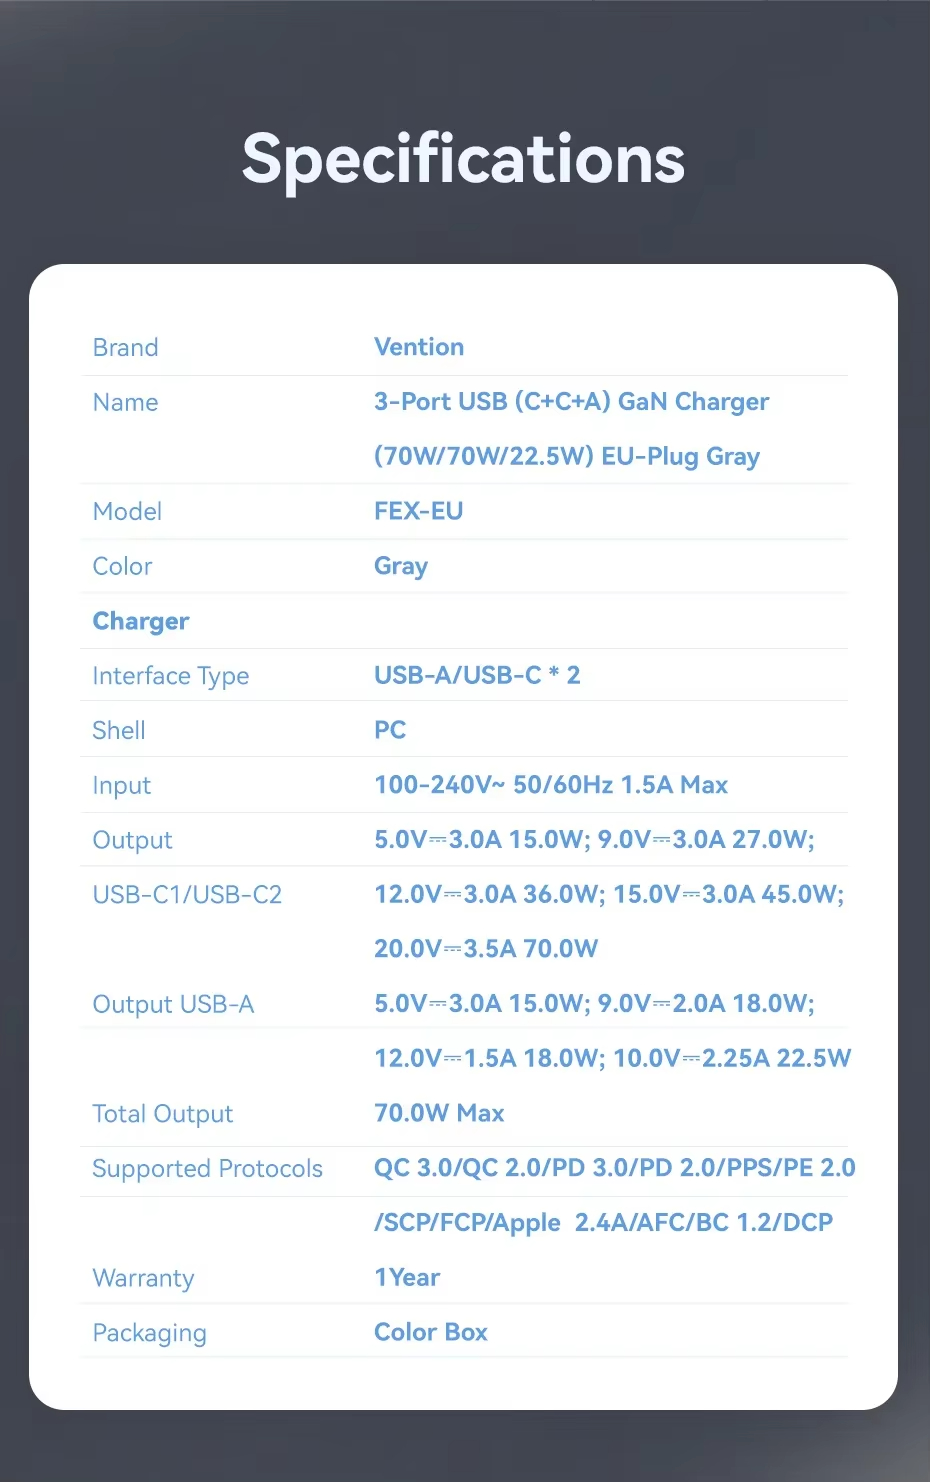This screenshot has width=930, height=1482.
Task: Click the EU-Plug Gray name line
Action: pos(567,457)
